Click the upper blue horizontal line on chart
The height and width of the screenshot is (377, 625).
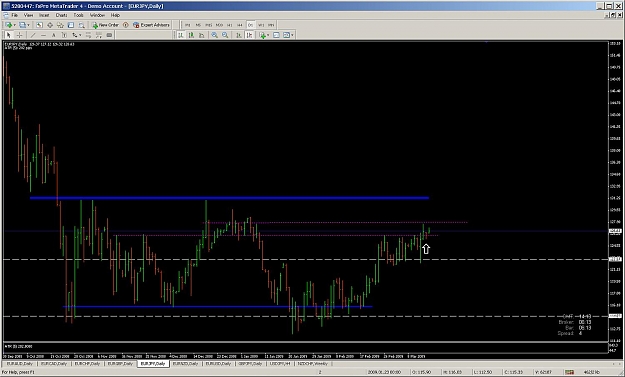(x=230, y=198)
